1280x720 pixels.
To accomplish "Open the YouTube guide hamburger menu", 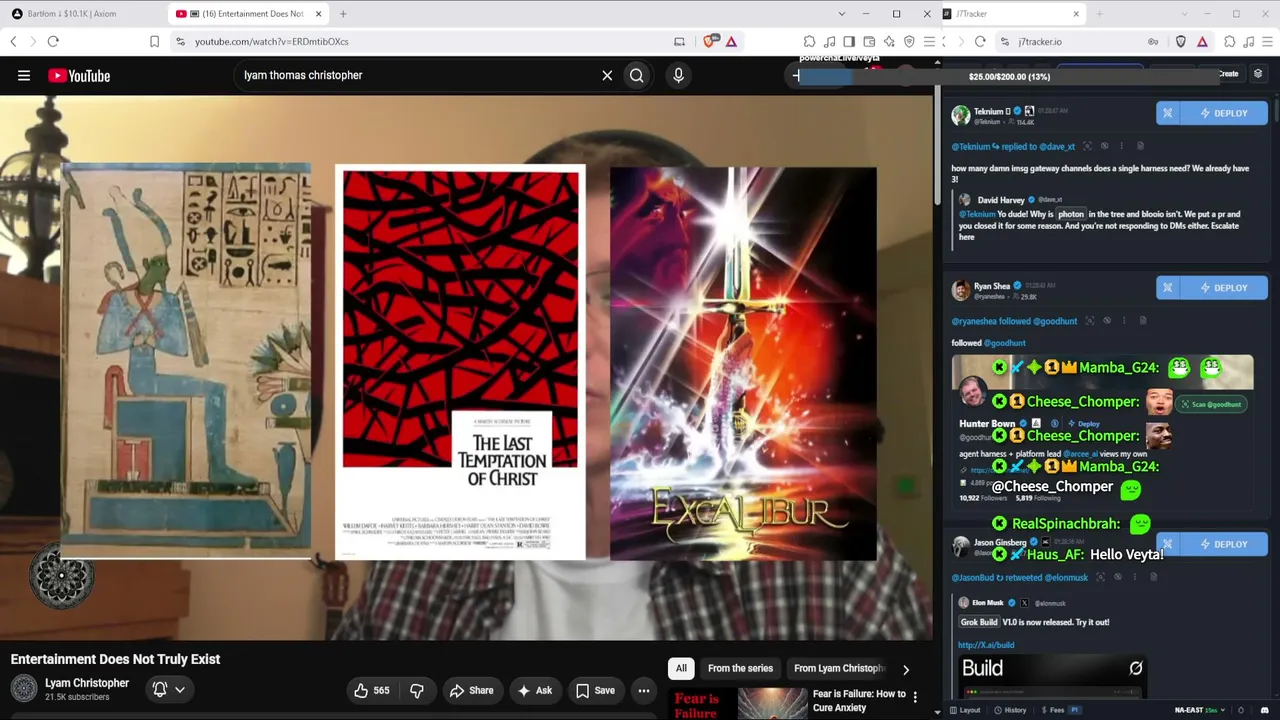I will [24, 75].
